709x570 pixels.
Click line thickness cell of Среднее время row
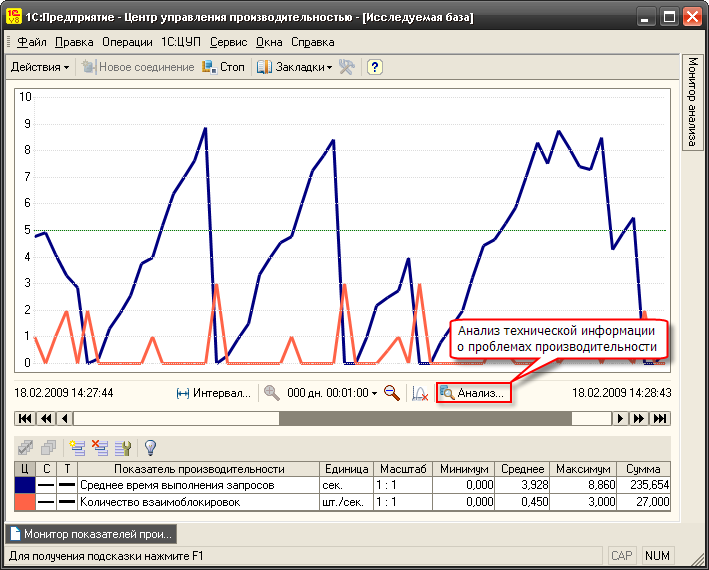(x=67, y=485)
